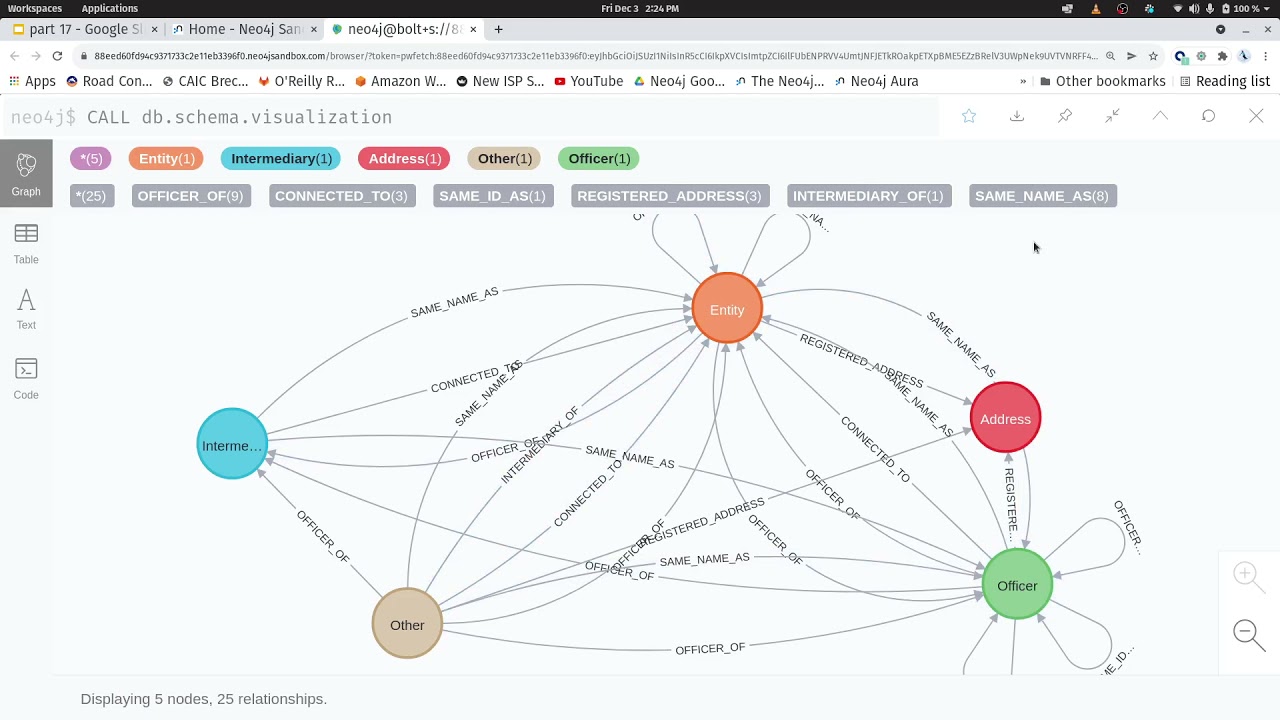The width and height of the screenshot is (1280, 720).
Task: Filter by the Officer(1) label
Action: point(599,159)
